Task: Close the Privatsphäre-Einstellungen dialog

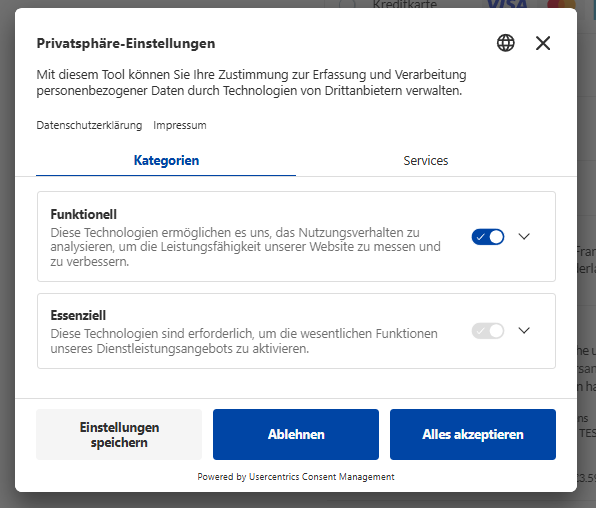Action: point(543,43)
